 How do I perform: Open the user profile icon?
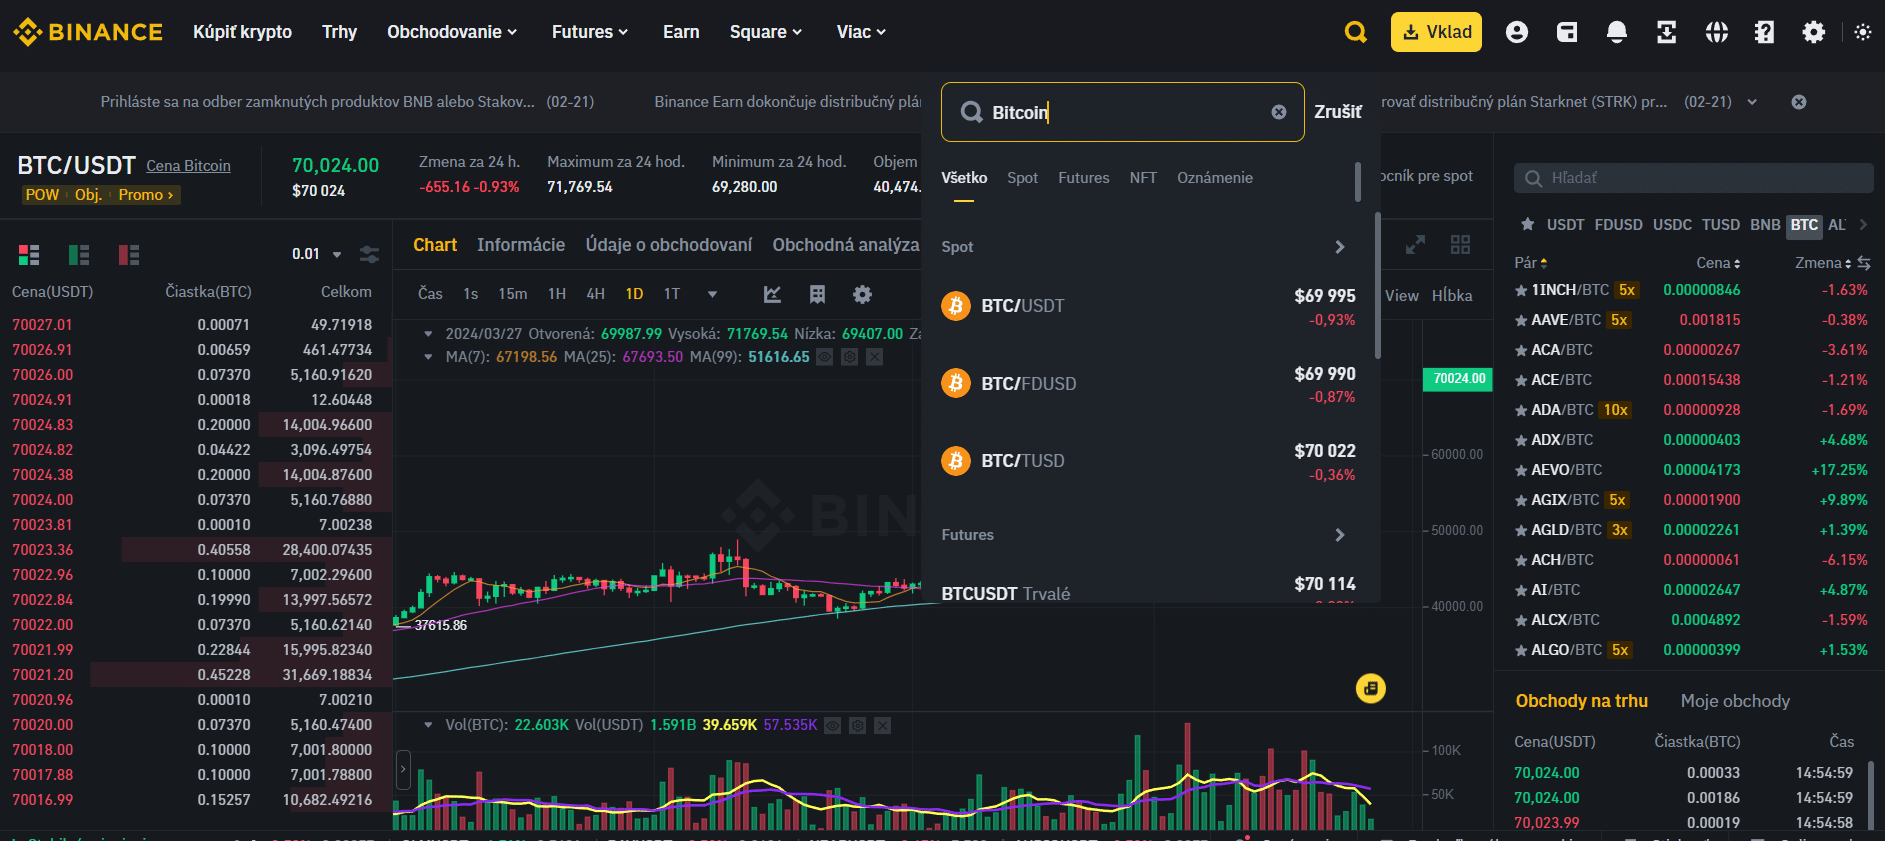1516,32
